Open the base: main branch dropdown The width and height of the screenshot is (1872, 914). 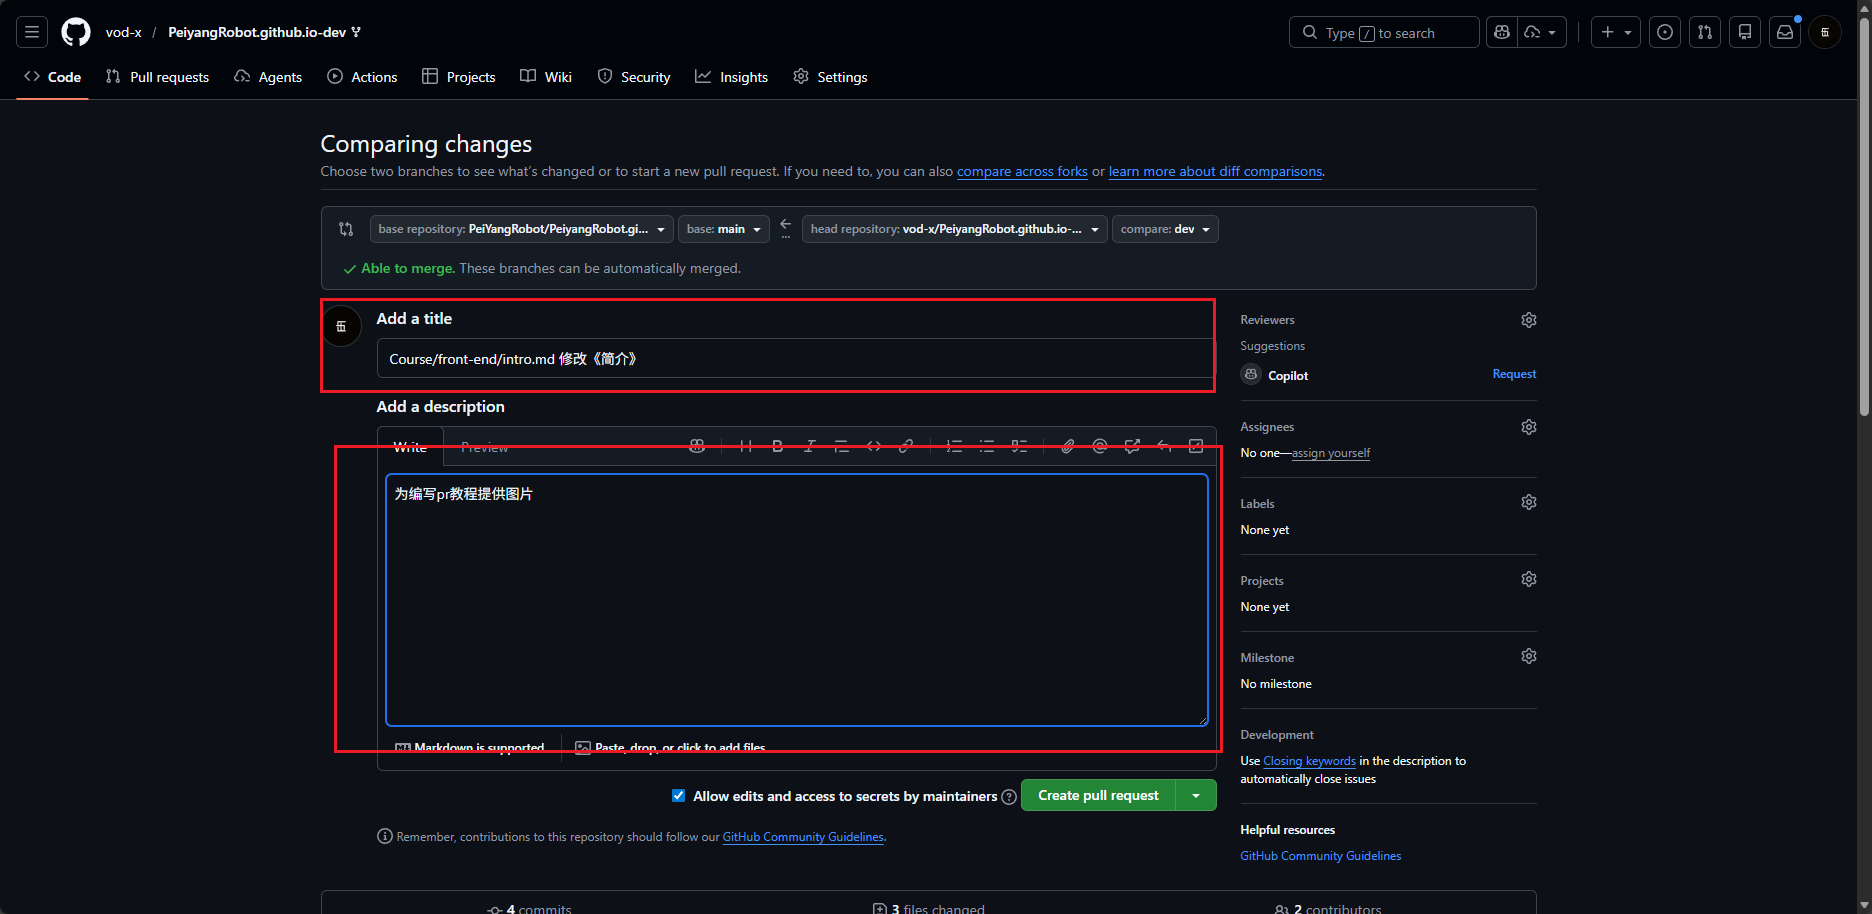point(724,229)
